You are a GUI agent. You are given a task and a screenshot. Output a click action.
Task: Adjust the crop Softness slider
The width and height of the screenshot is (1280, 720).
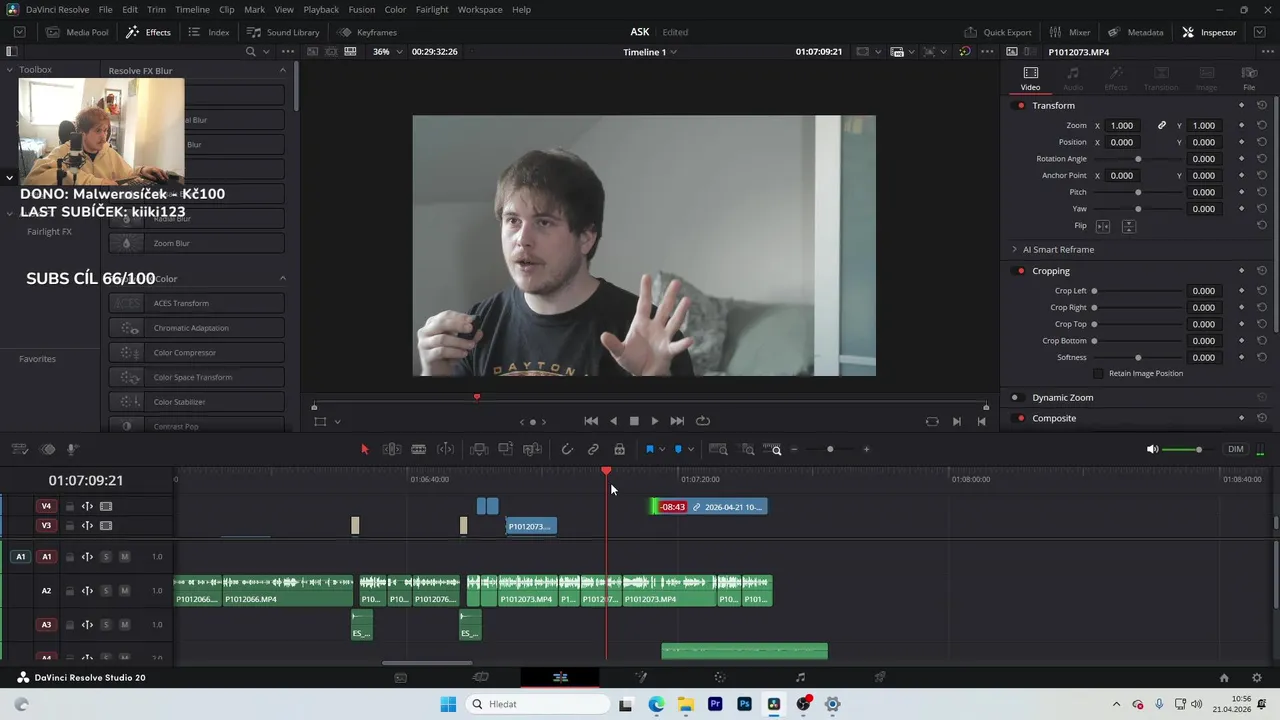[1138, 357]
